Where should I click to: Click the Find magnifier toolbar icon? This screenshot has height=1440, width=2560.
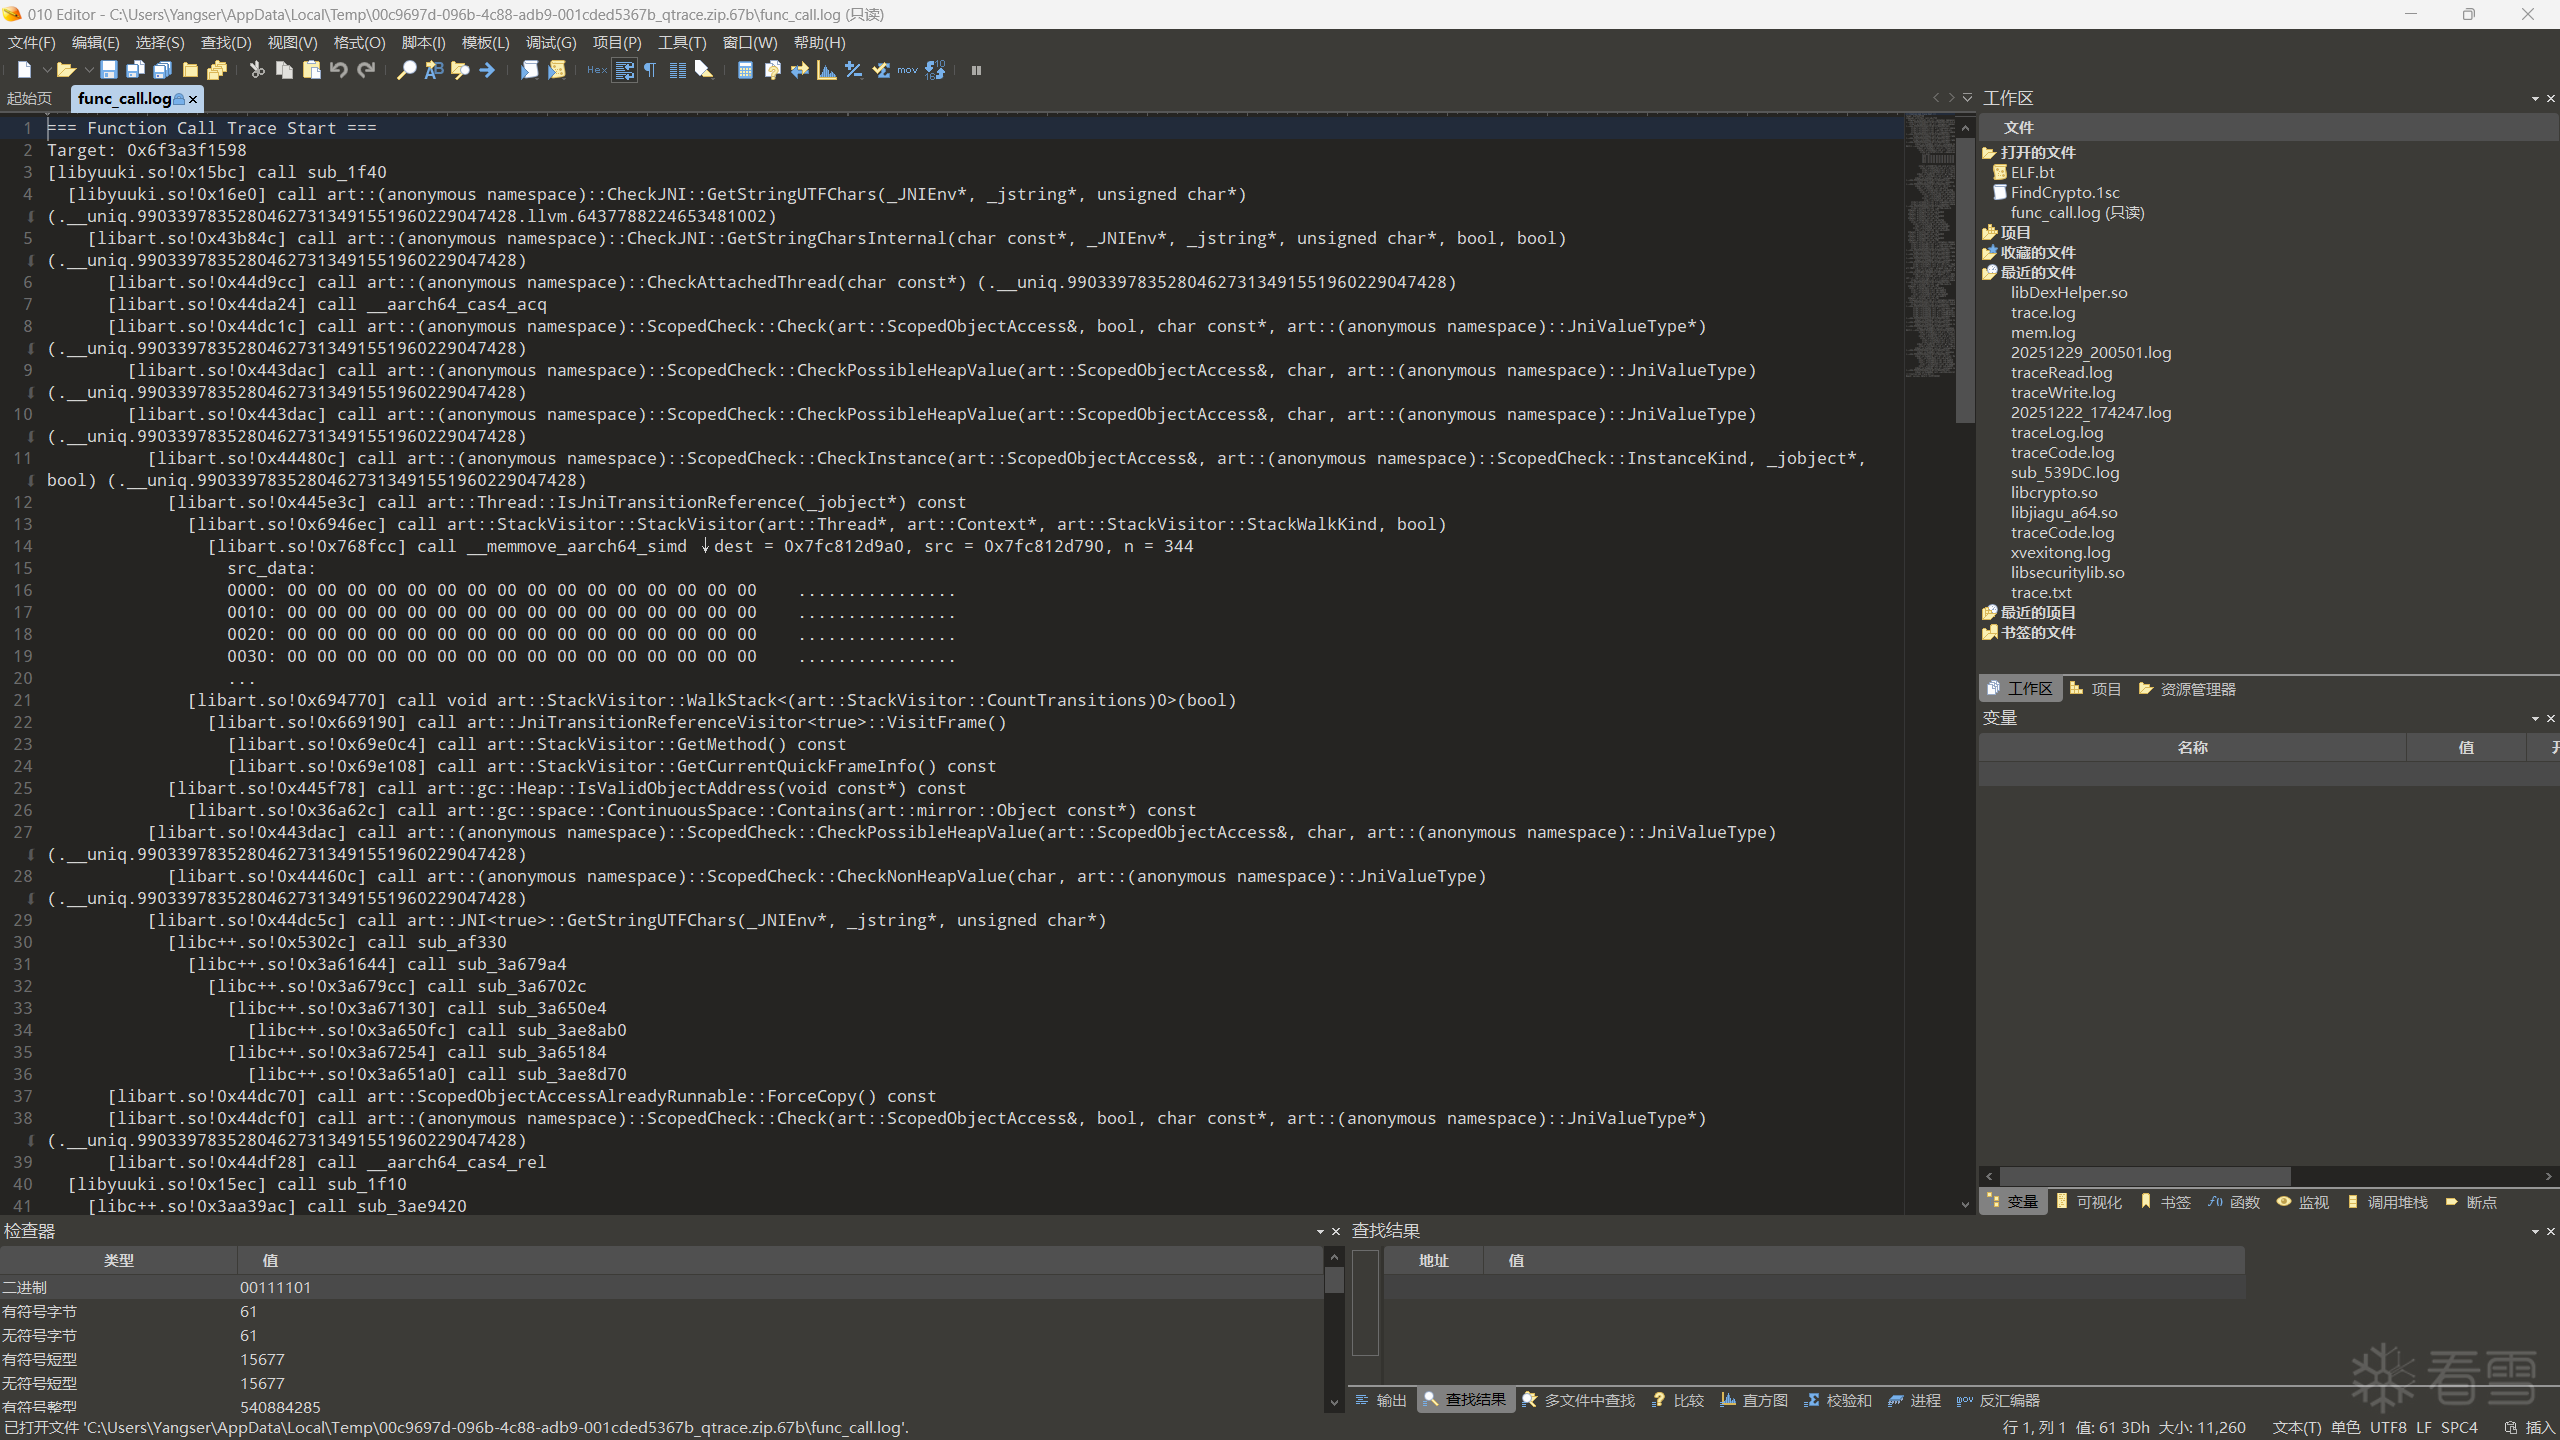406,70
